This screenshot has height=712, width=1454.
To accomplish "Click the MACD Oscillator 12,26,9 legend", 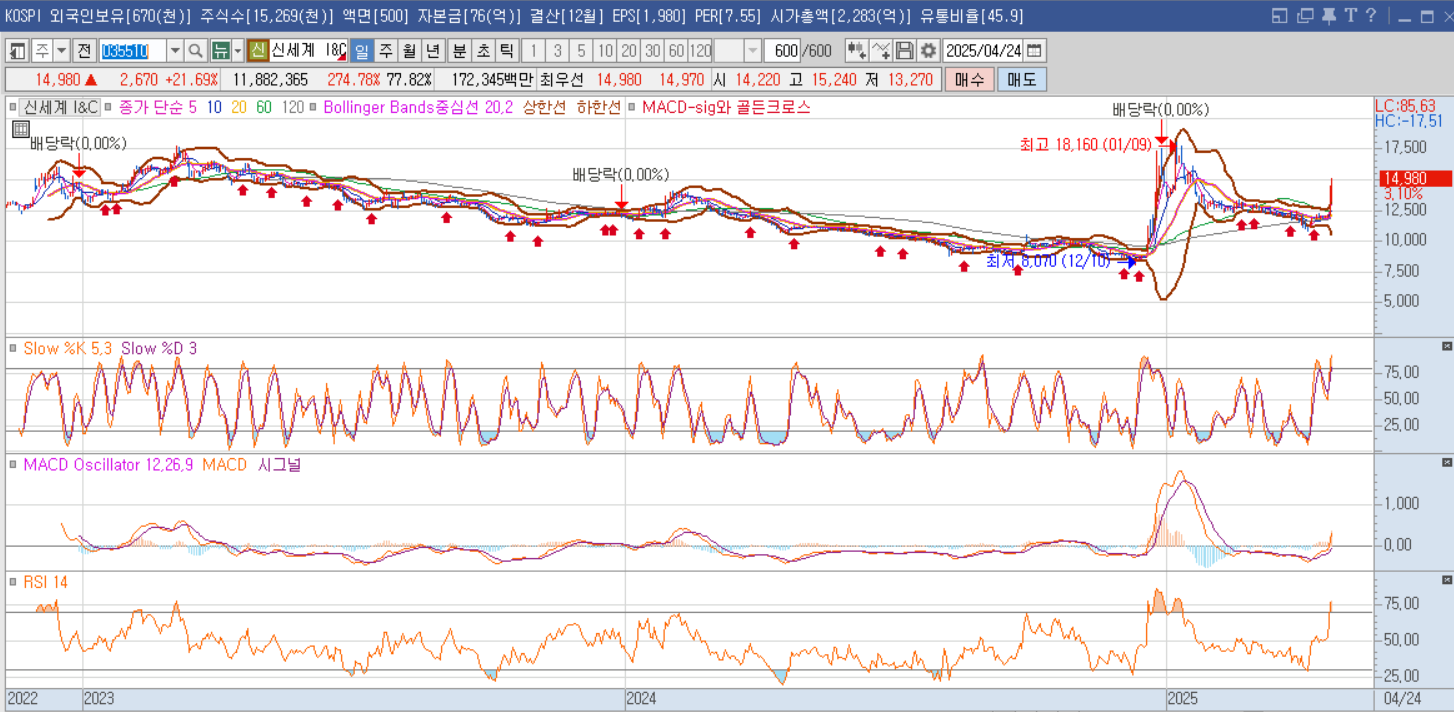I will point(108,465).
